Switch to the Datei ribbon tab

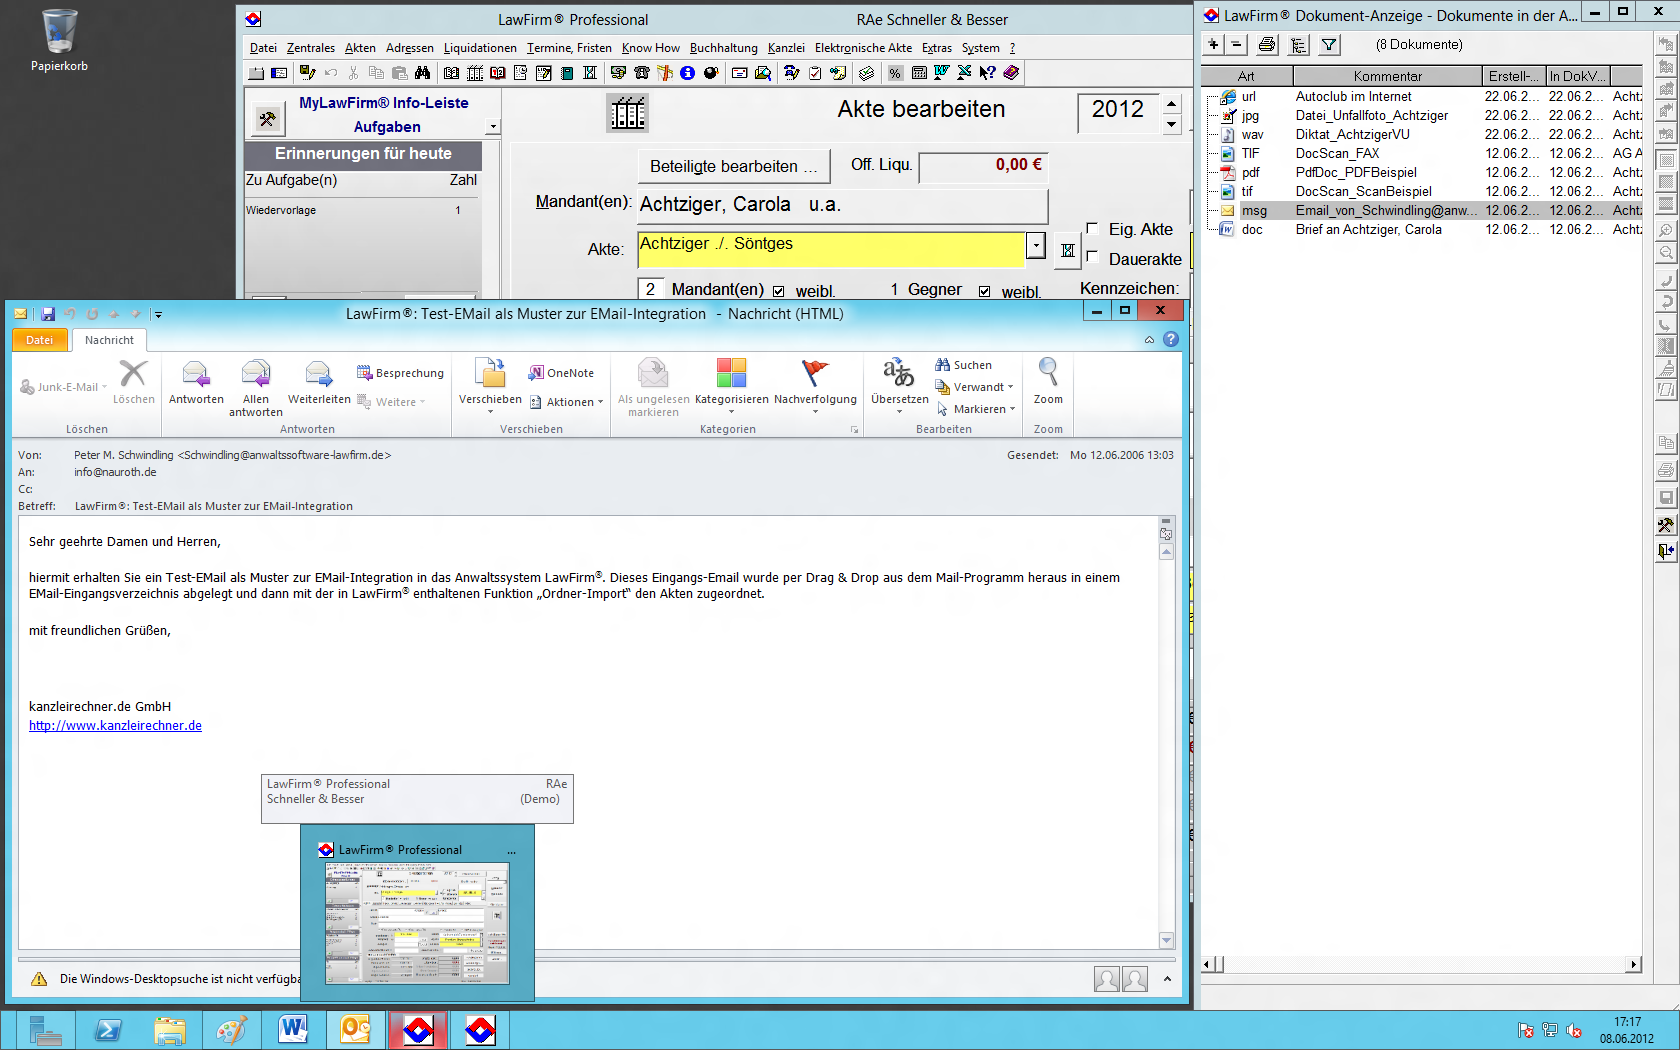(x=40, y=340)
